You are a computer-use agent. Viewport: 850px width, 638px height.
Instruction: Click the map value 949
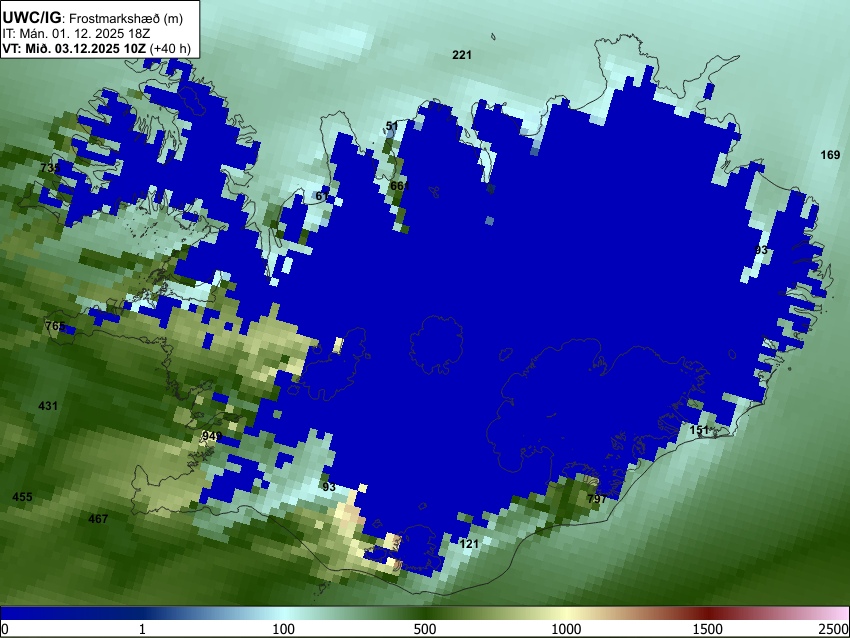[x=212, y=436]
